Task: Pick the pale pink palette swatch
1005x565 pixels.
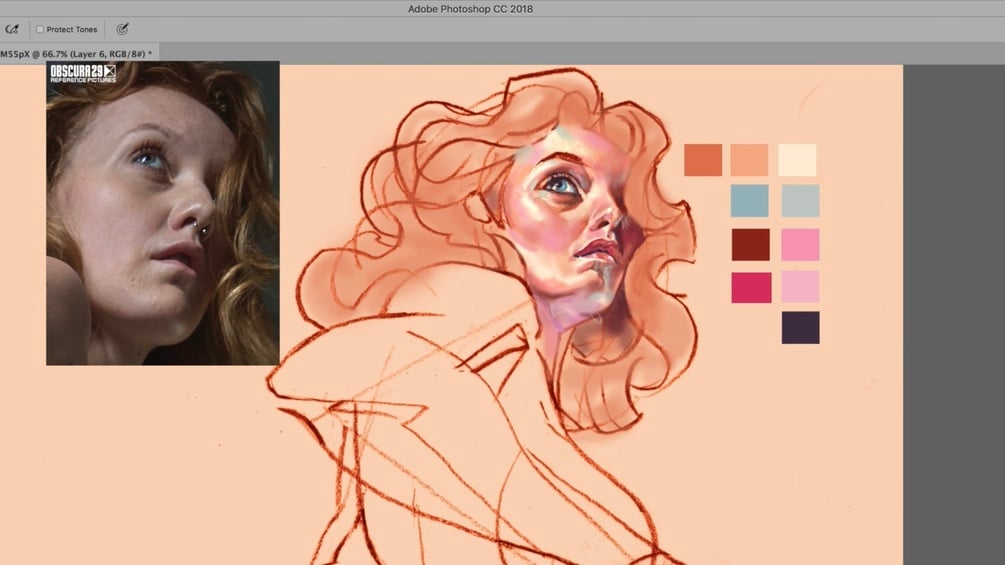Action: (800, 286)
